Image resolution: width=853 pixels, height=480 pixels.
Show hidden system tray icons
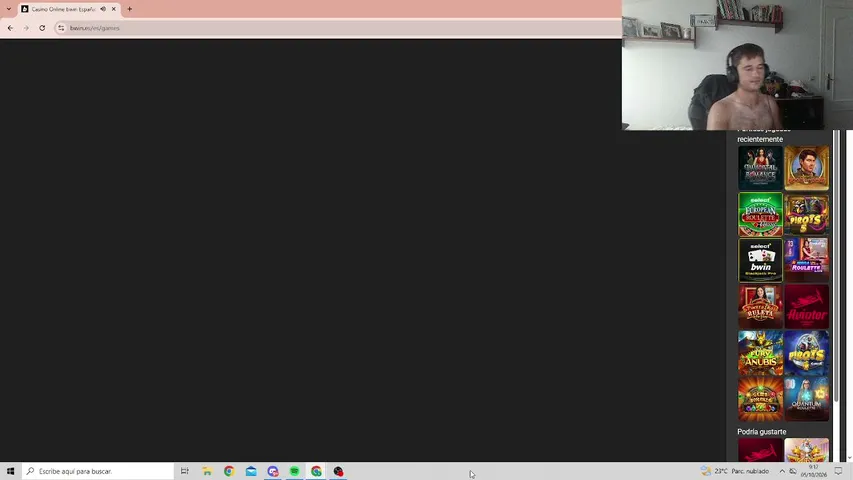coord(782,471)
